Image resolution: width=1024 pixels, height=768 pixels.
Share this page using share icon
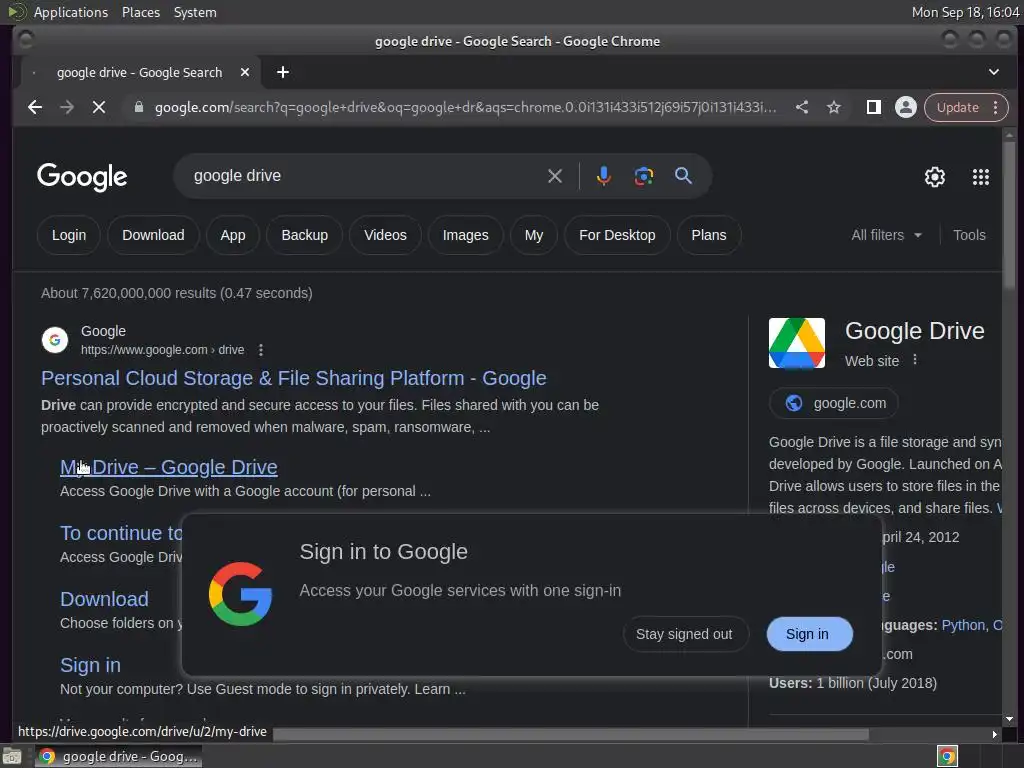802,107
